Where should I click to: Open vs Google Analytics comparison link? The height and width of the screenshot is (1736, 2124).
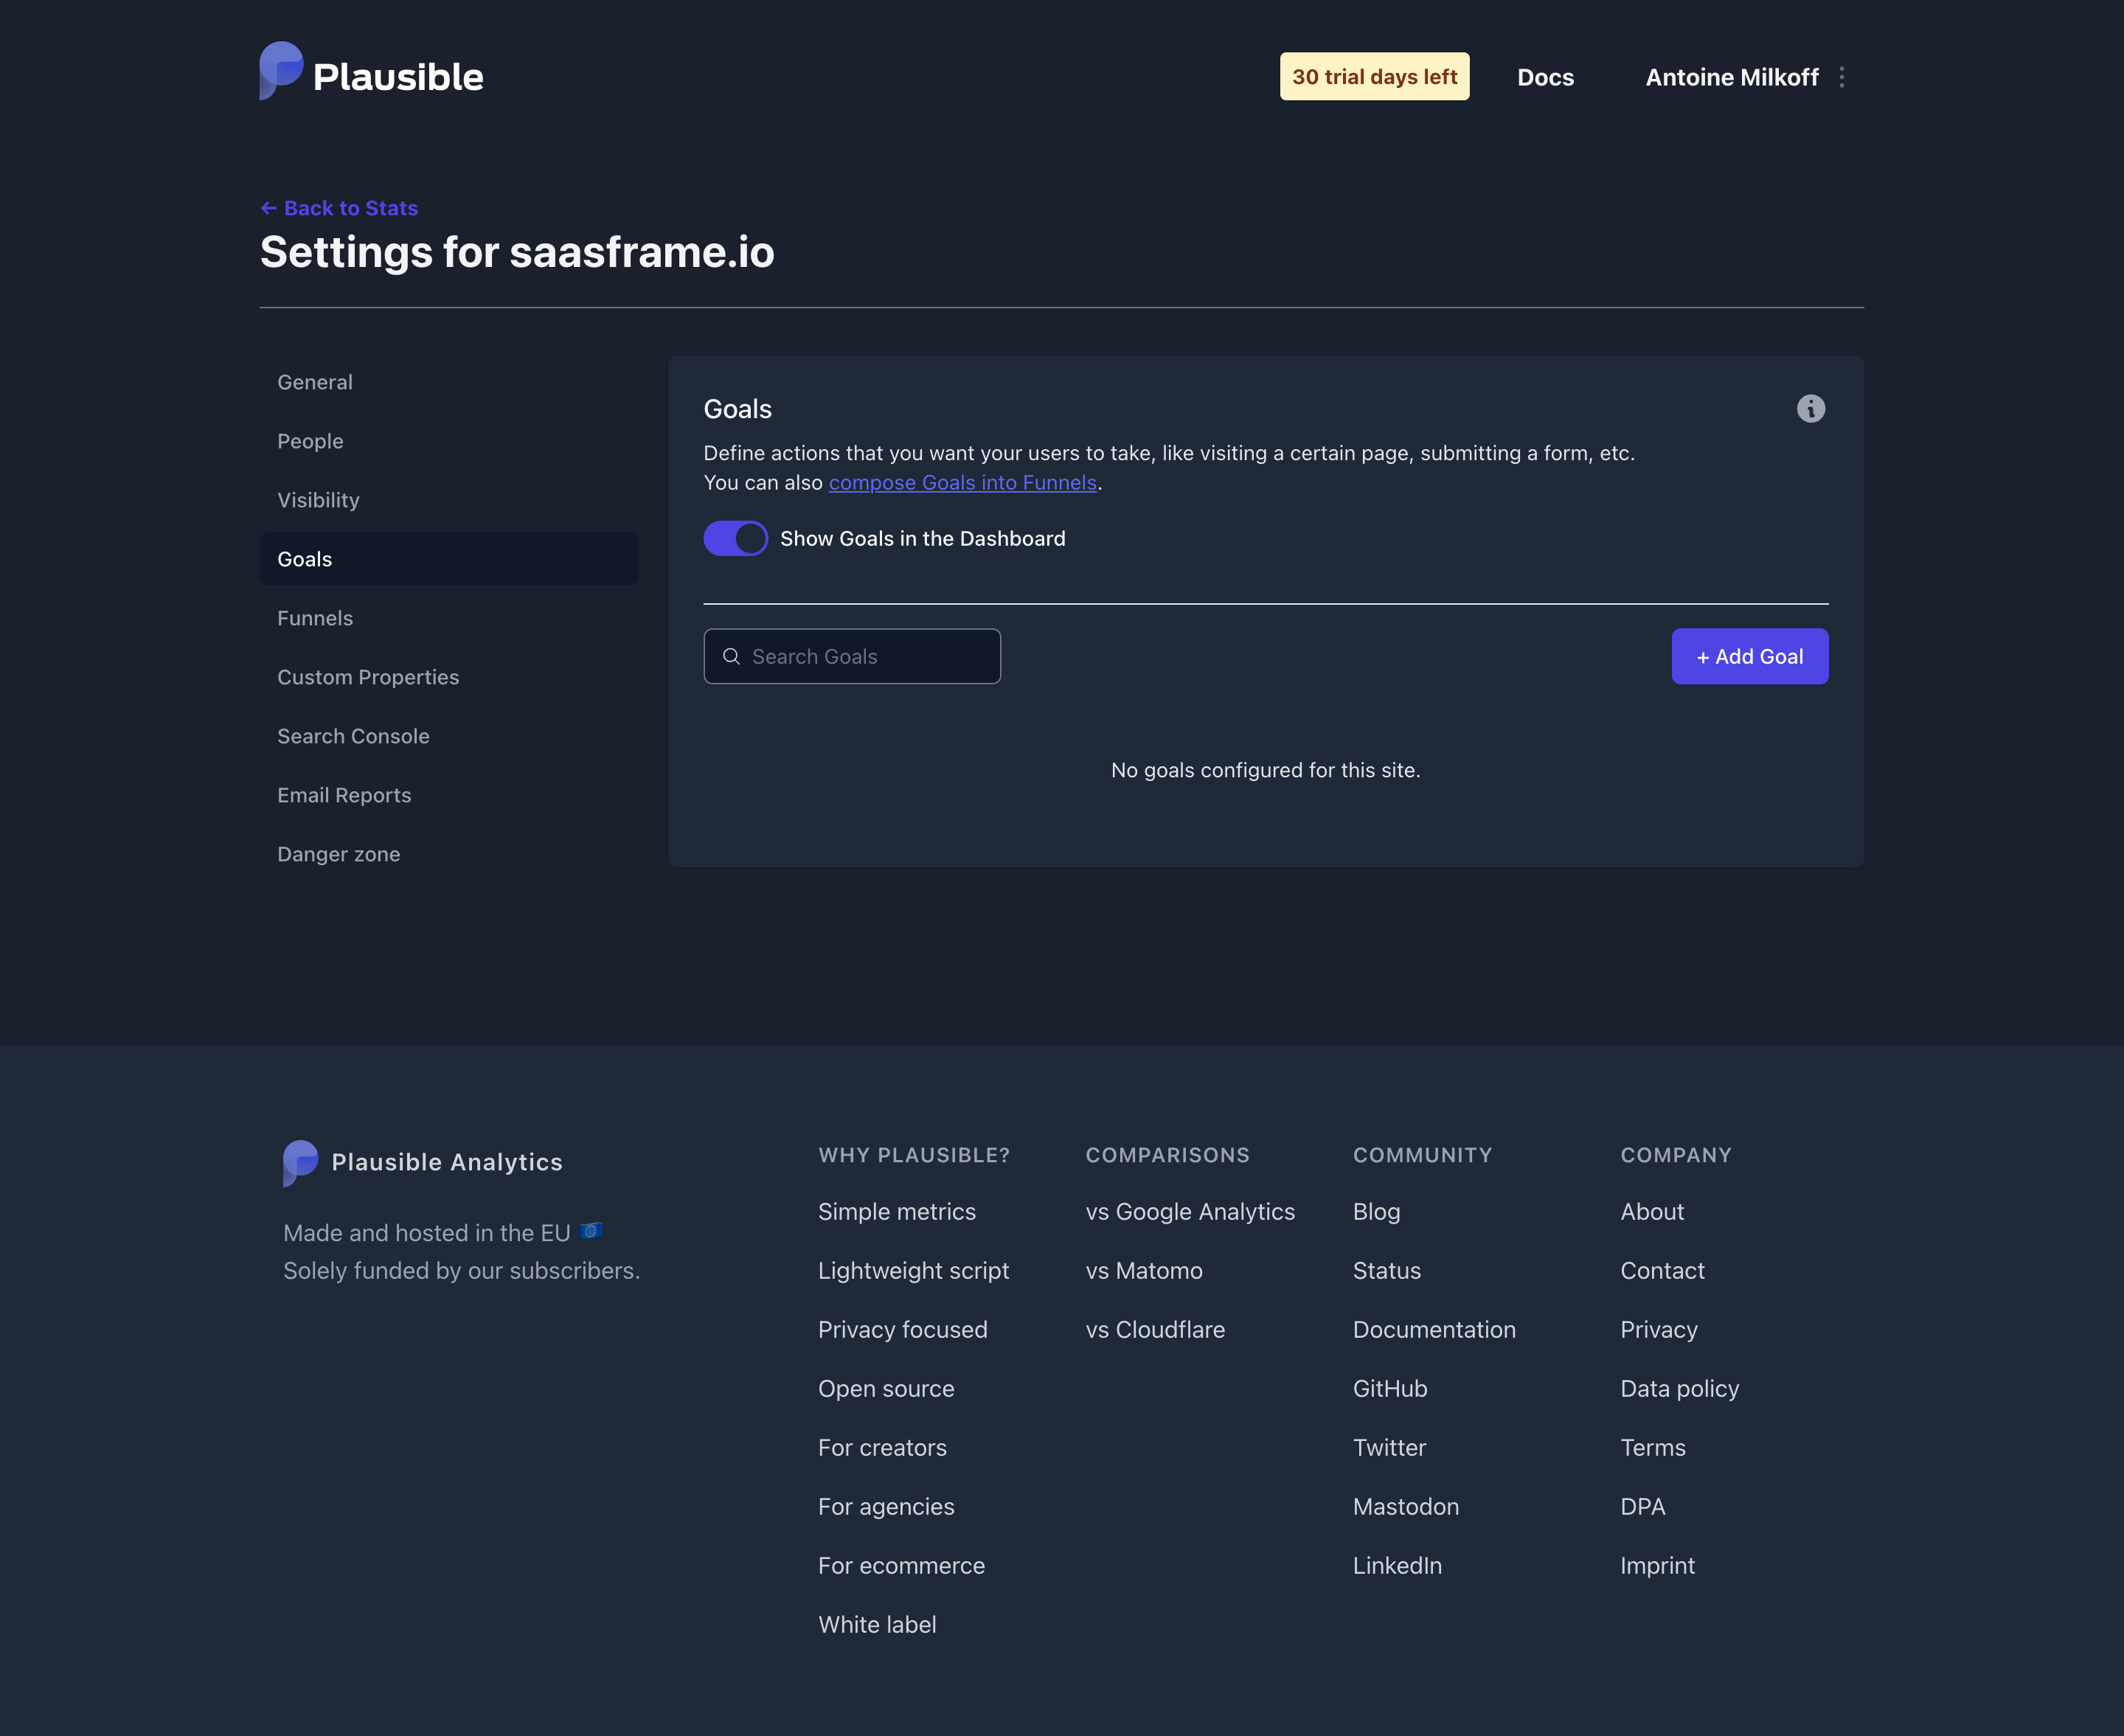coord(1190,1212)
